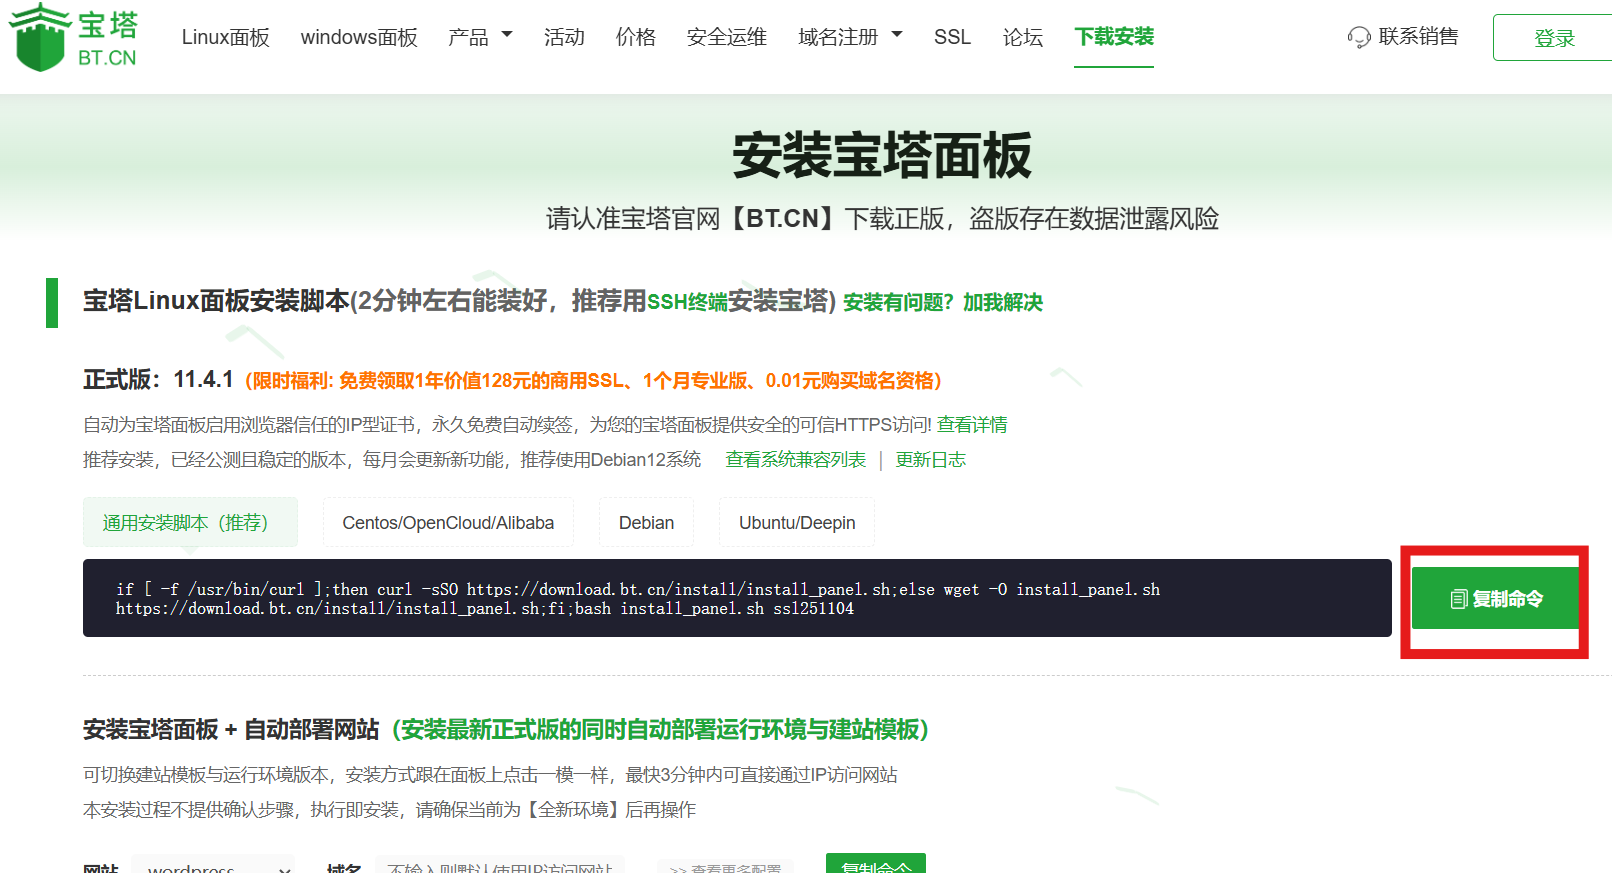Switch to the Centos/OpenCloud/Alibaba tab
This screenshot has width=1612, height=873.
tap(448, 523)
